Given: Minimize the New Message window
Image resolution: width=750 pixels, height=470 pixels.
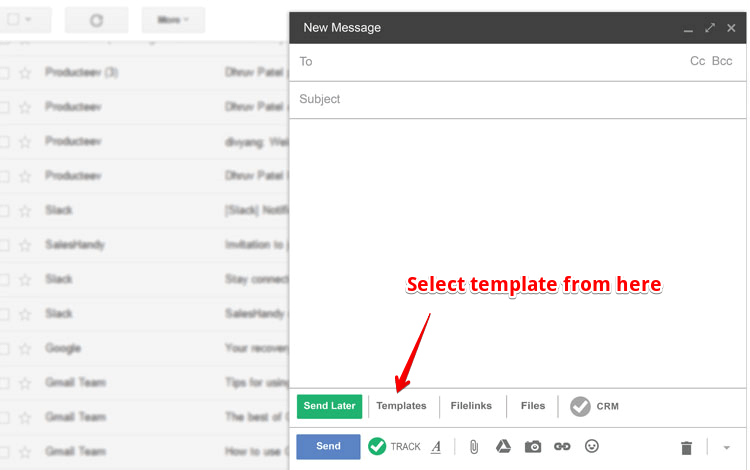Looking at the screenshot, I should (688, 29).
